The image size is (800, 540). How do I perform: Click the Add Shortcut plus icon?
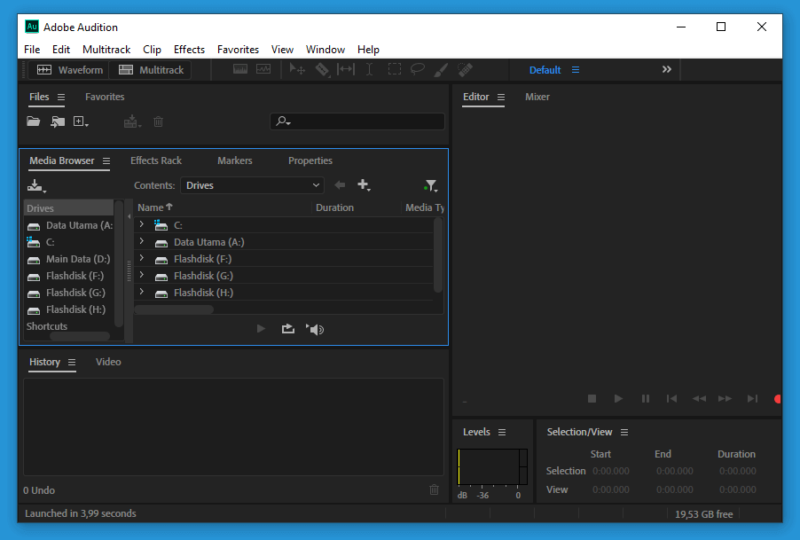363,185
